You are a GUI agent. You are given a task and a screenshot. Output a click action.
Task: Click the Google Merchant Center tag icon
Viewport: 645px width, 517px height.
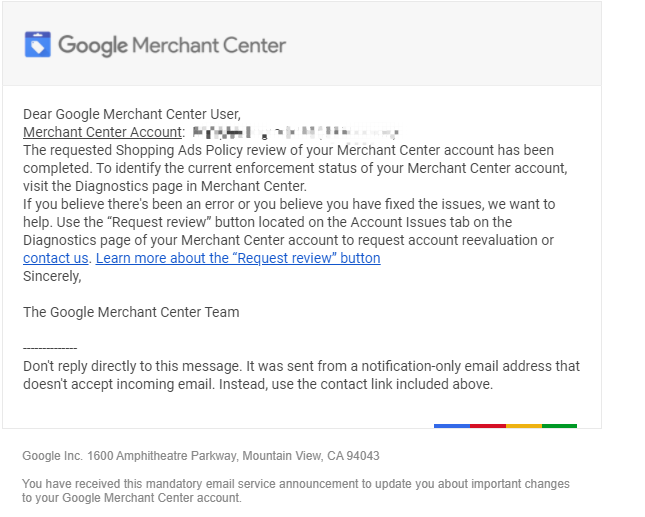point(37,44)
